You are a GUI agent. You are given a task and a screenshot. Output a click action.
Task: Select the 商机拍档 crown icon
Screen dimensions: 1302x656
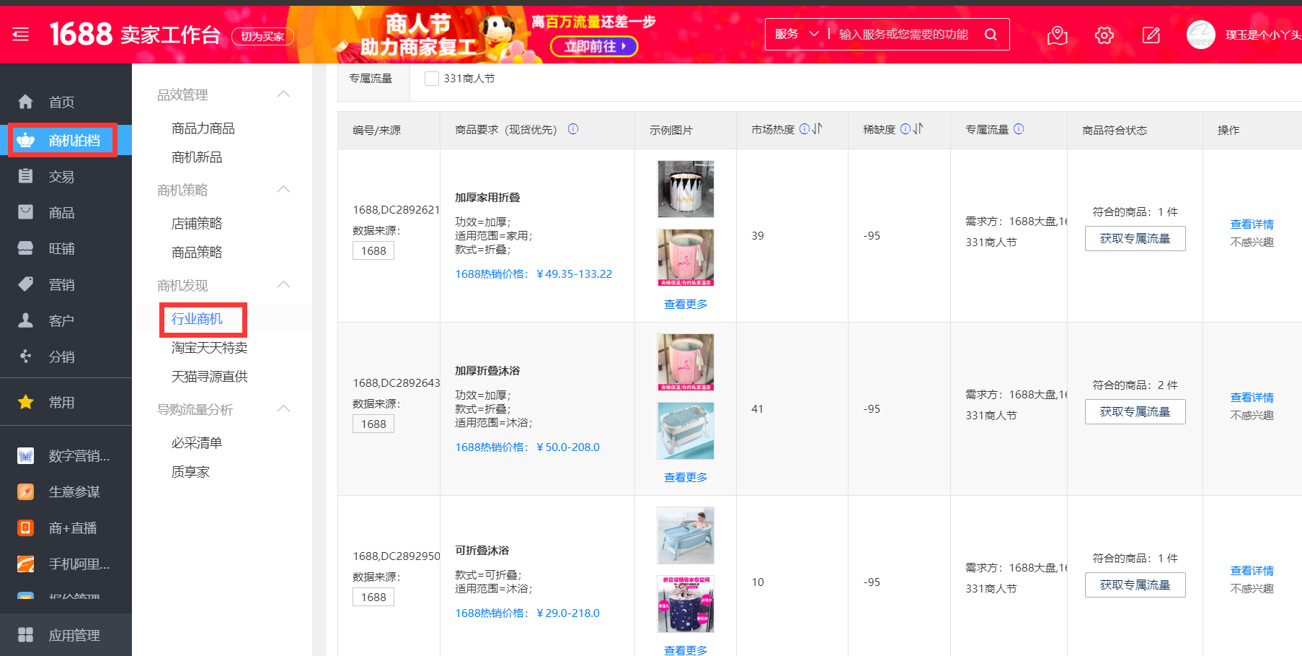26,140
